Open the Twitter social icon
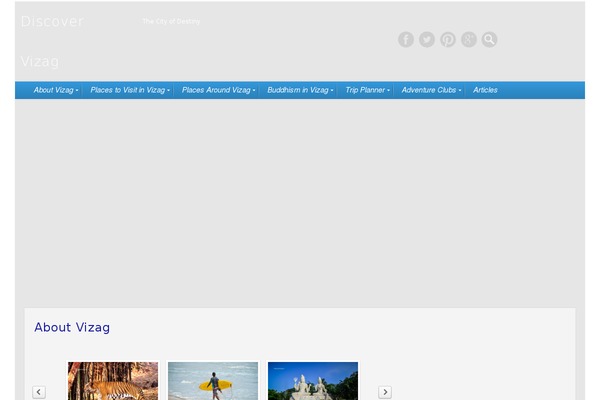 coord(427,39)
